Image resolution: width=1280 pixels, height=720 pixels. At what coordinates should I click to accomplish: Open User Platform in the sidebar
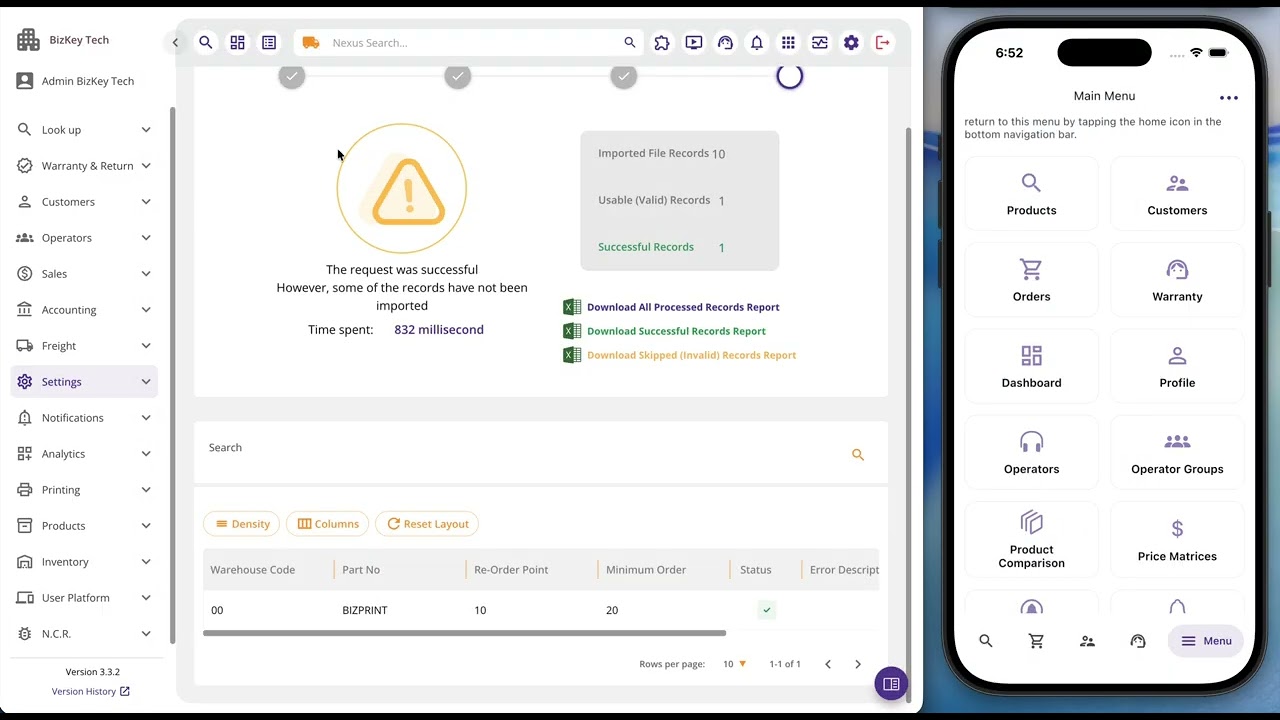tap(85, 598)
